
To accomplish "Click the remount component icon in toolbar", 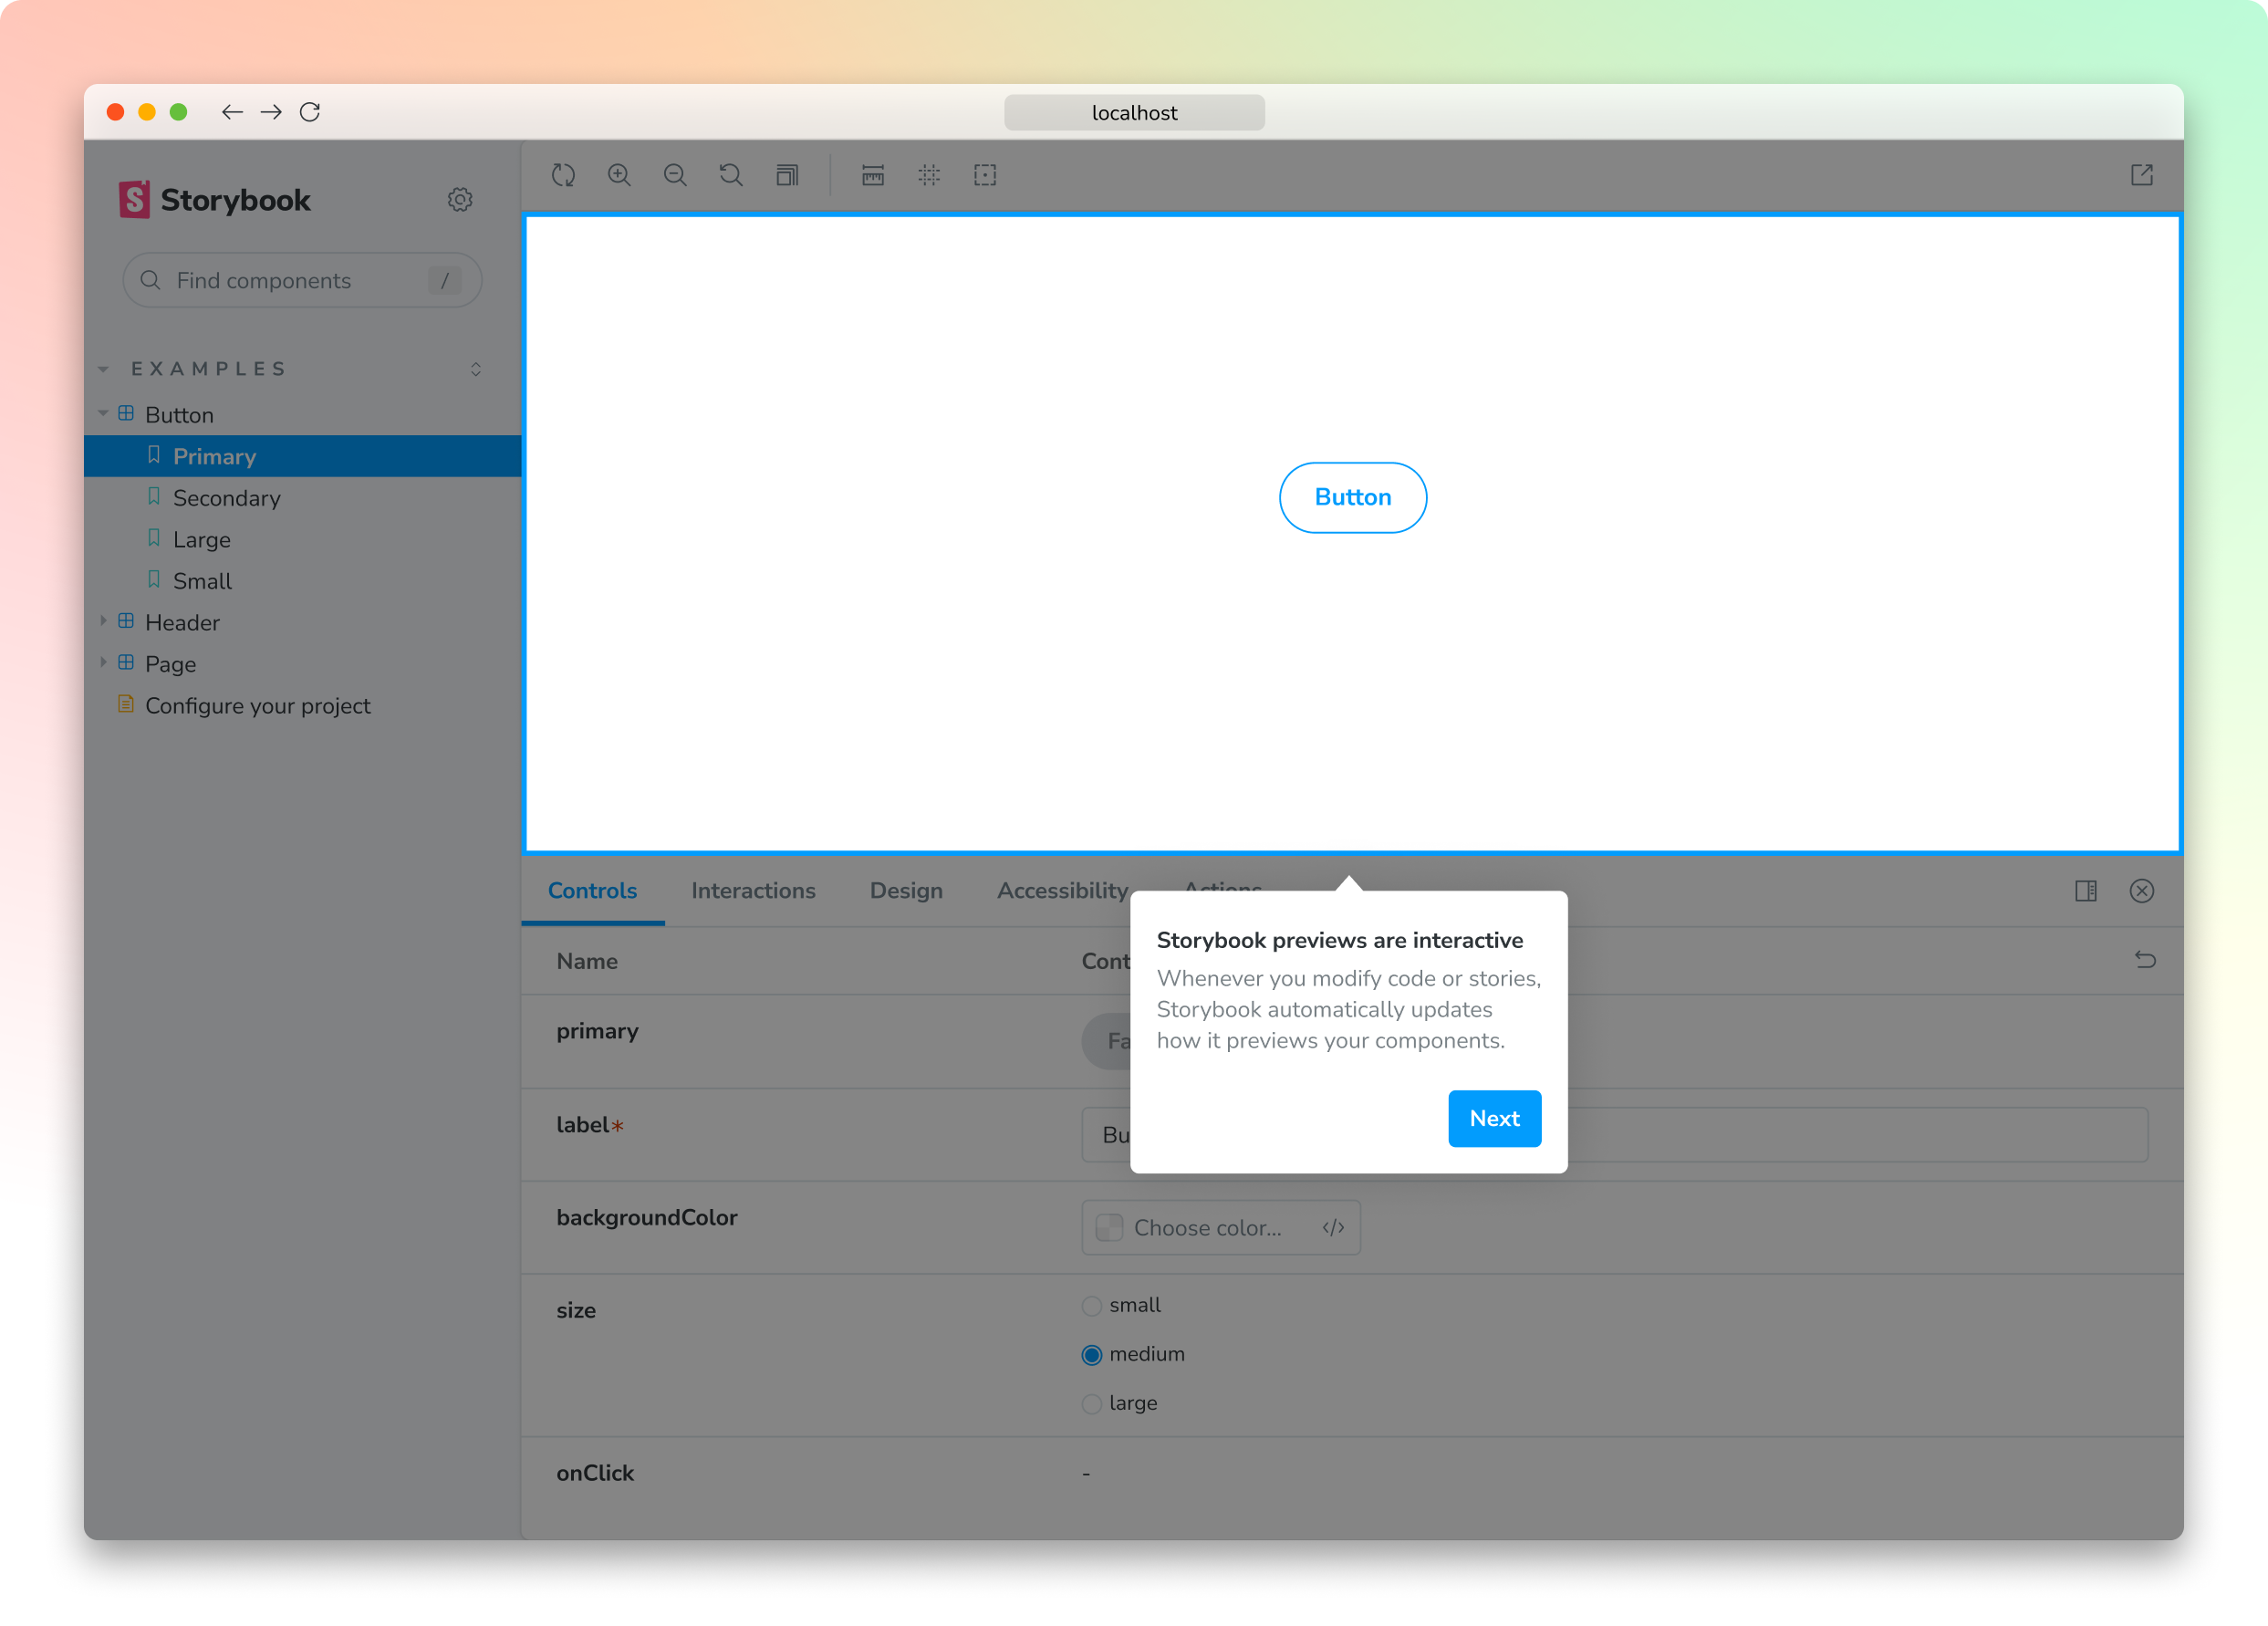I will (563, 175).
